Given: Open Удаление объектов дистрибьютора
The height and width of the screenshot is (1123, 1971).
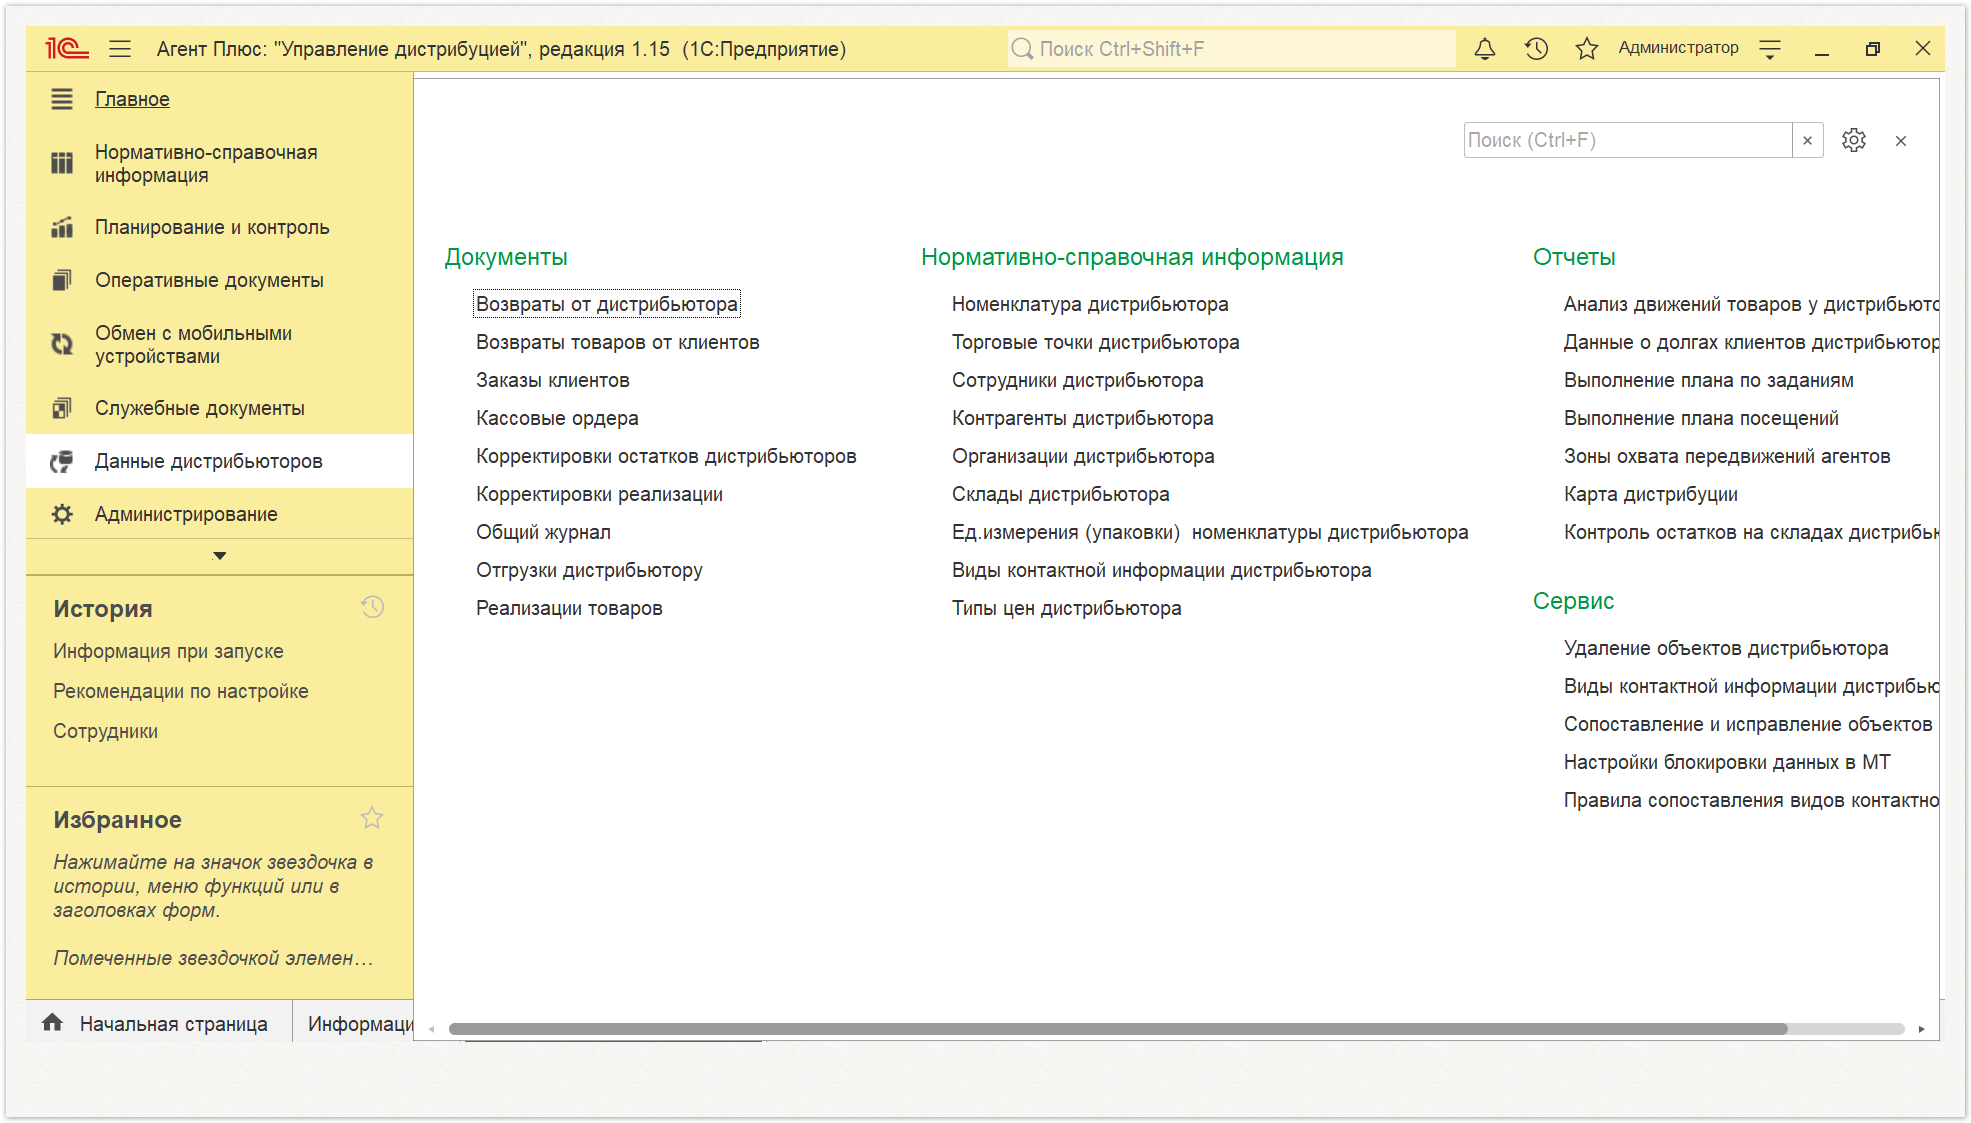Looking at the screenshot, I should [1726, 648].
